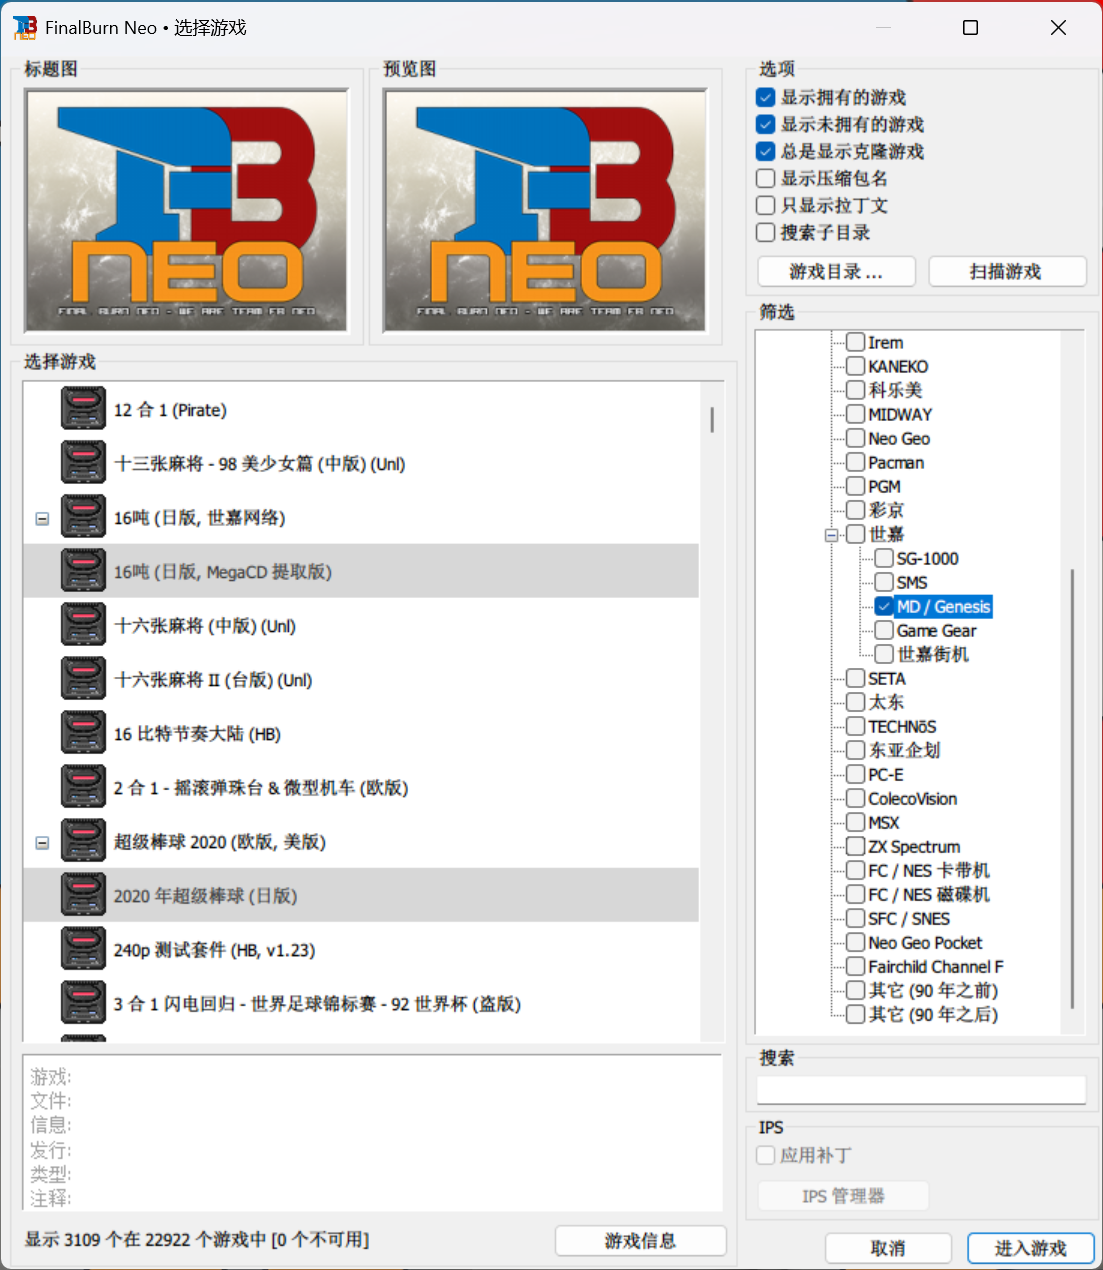Click the 扫描游戏 button
Screen dimensions: 1103x1270
(1007, 272)
